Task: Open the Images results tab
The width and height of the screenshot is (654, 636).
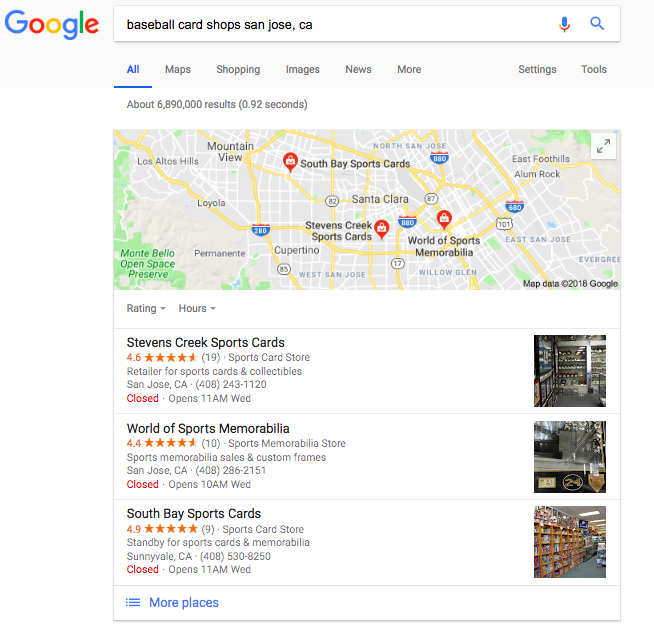Action: pyautogui.click(x=302, y=69)
